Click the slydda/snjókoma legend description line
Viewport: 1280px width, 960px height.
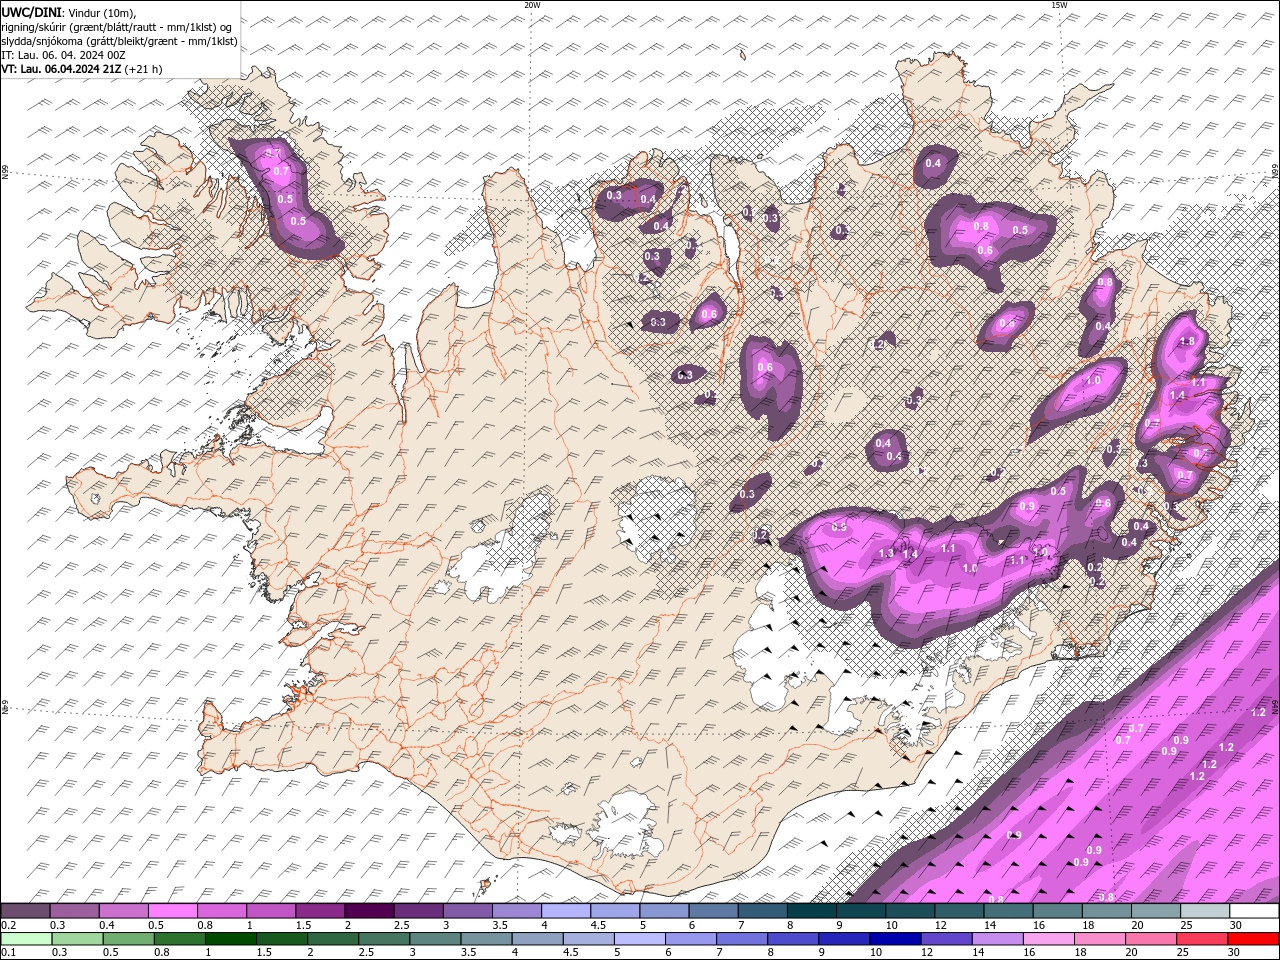pos(119,41)
